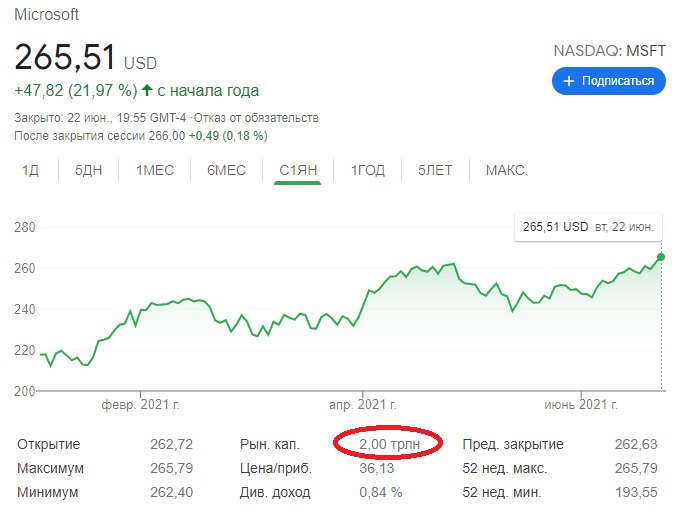The image size is (679, 523).
Task: Click the +47,82 (21,97 %) change text
Action: (76, 90)
